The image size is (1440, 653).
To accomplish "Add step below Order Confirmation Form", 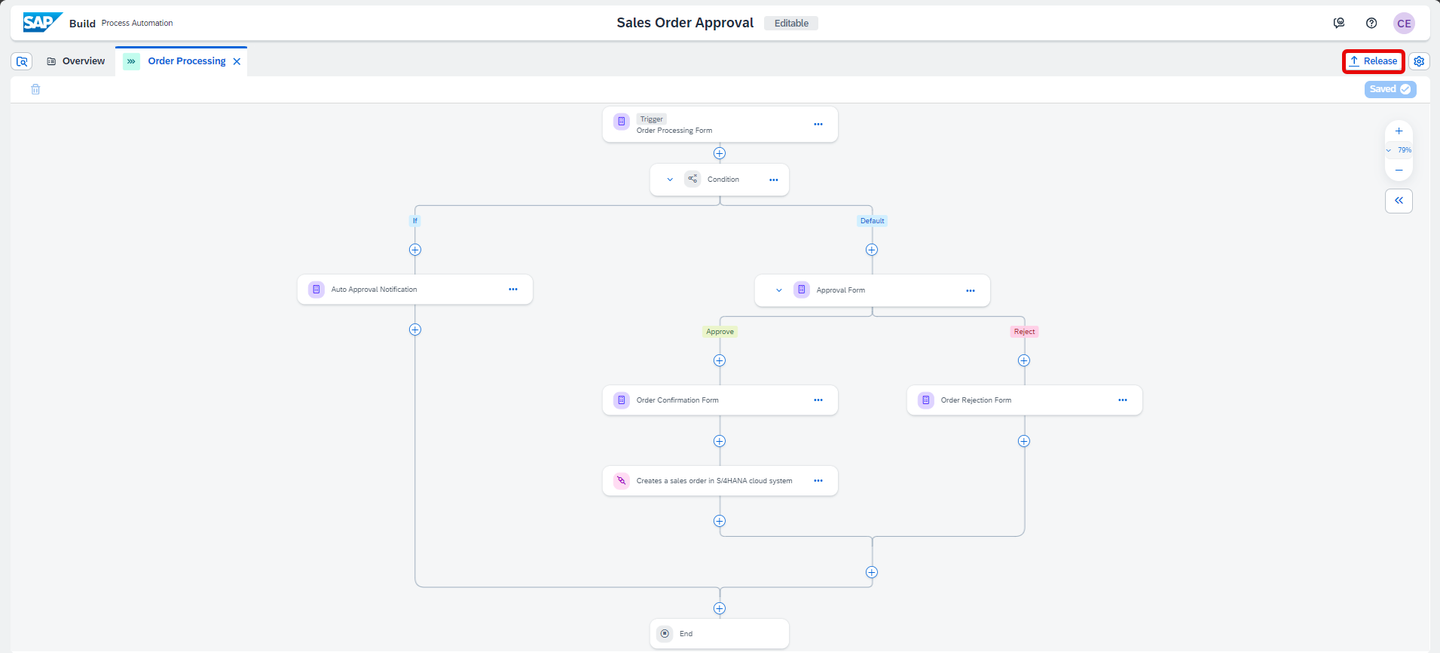I will [x=719, y=441].
